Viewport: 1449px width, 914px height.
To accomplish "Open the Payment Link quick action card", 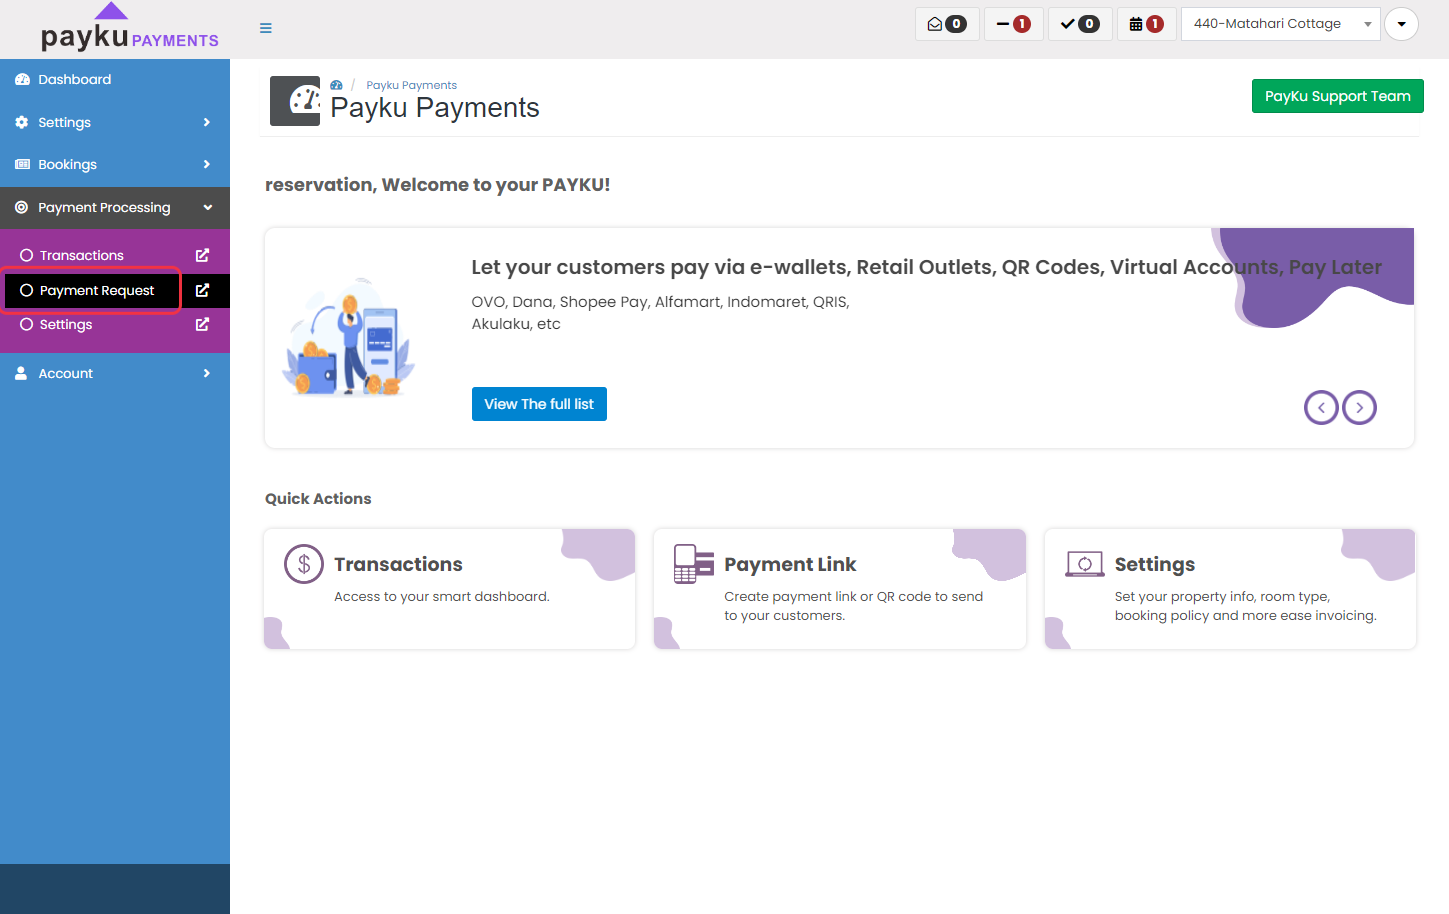I will coord(840,589).
